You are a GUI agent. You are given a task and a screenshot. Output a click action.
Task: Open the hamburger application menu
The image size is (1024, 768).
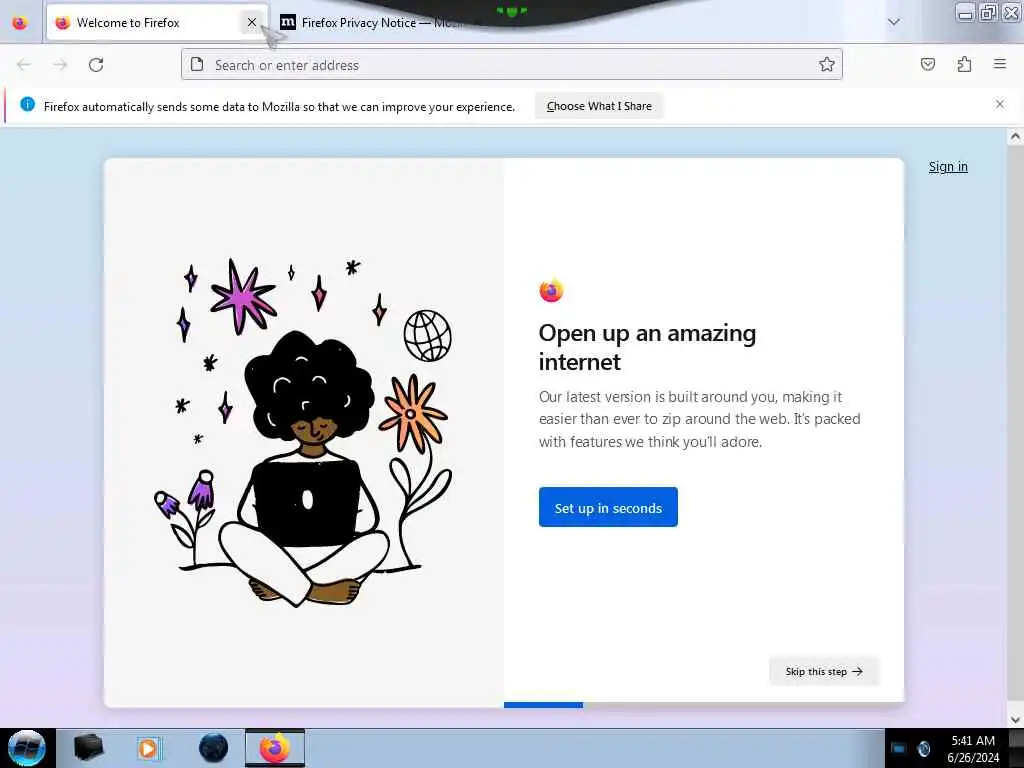[1000, 64]
